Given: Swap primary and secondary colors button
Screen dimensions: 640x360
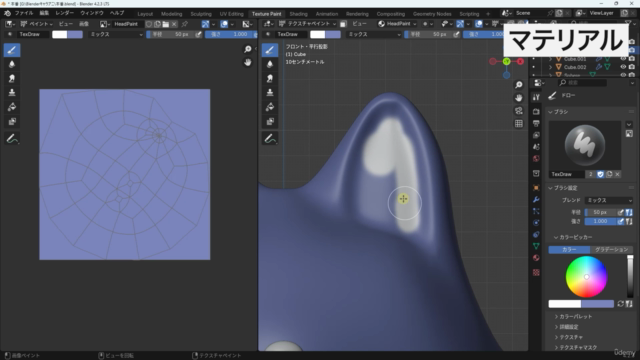Looking at the screenshot, I should (620, 304).
